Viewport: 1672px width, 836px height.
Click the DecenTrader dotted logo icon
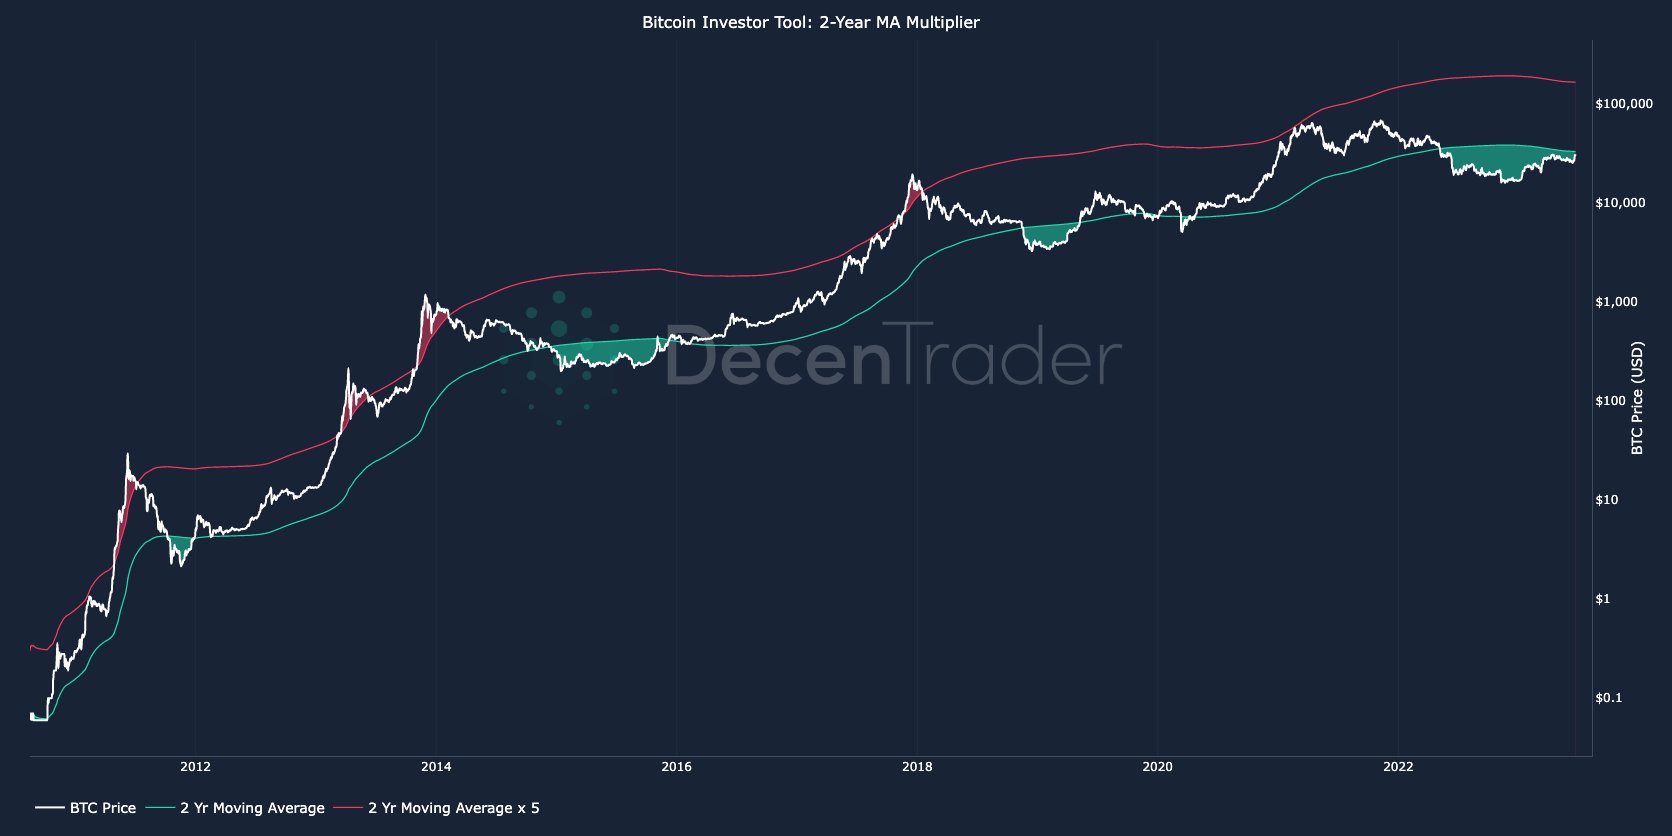coord(560,357)
